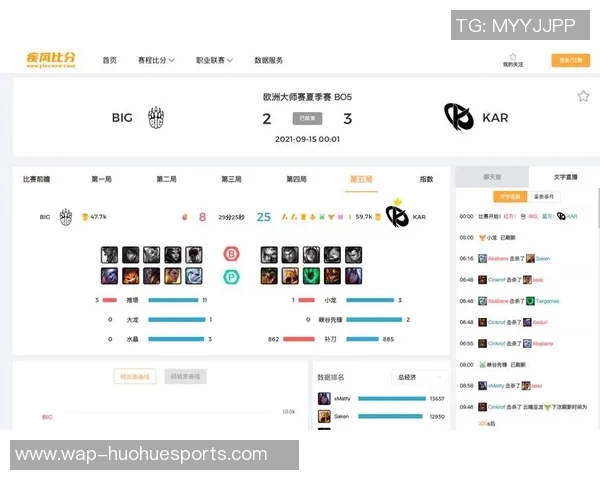The height and width of the screenshot is (480, 600).
Task: Click the 29分25秒 game duration text
Action: tap(232, 217)
